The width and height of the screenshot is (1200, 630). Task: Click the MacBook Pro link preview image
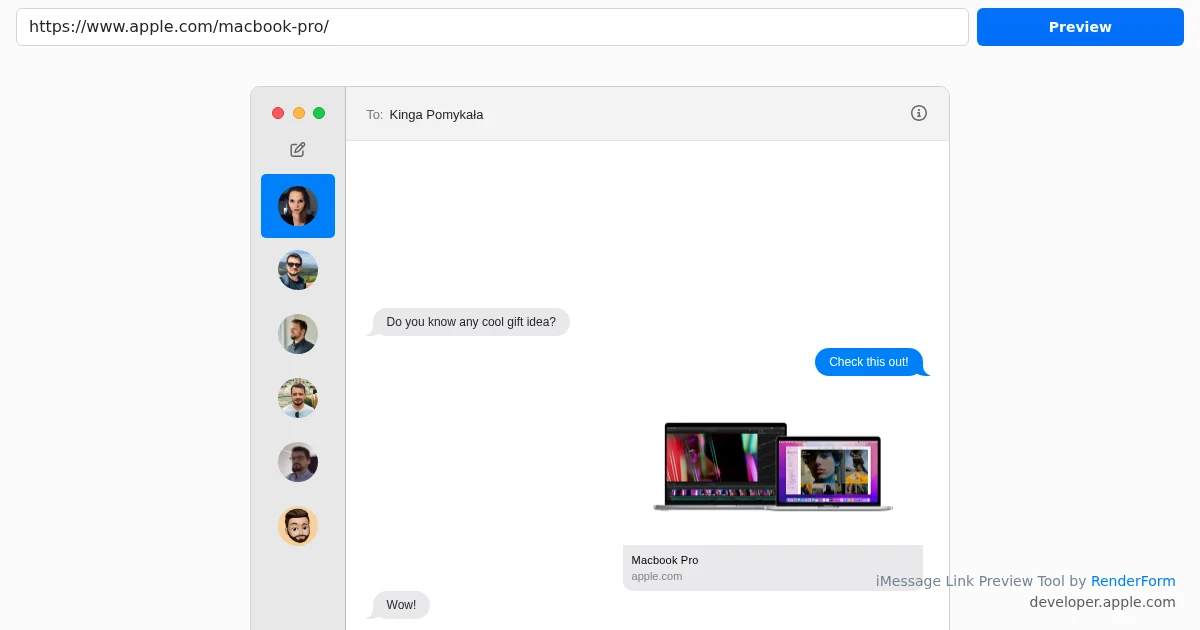pos(773,466)
